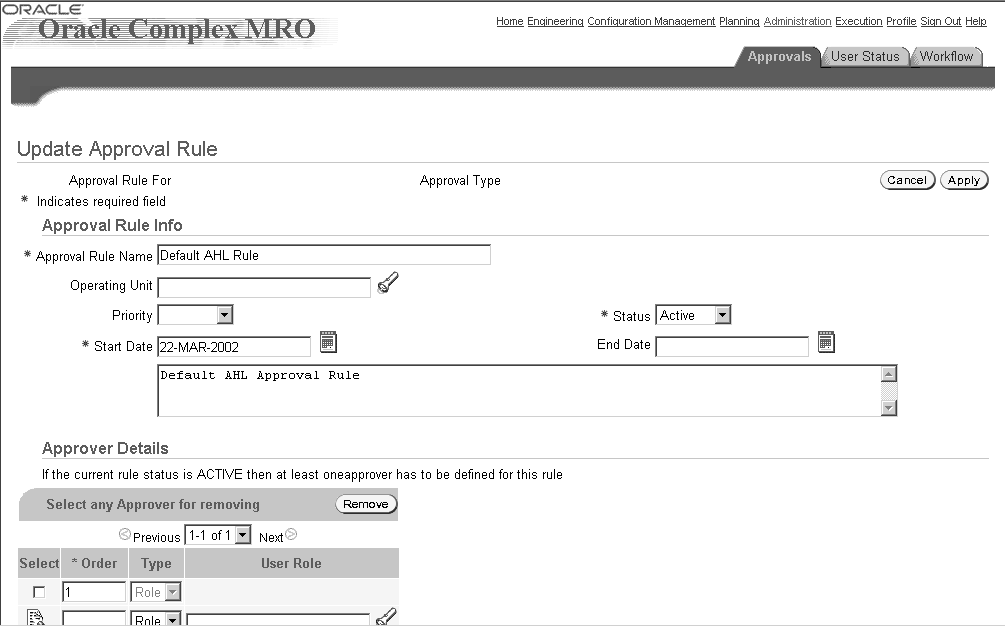Click the Remove approver button
Viewport: 1005px width, 626px height.
(366, 504)
